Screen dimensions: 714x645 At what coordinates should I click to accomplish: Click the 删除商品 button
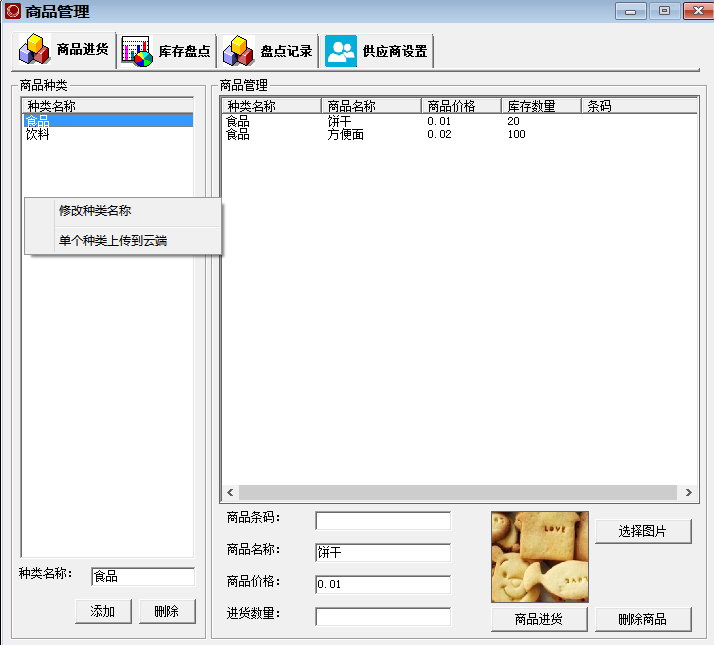coord(643,619)
